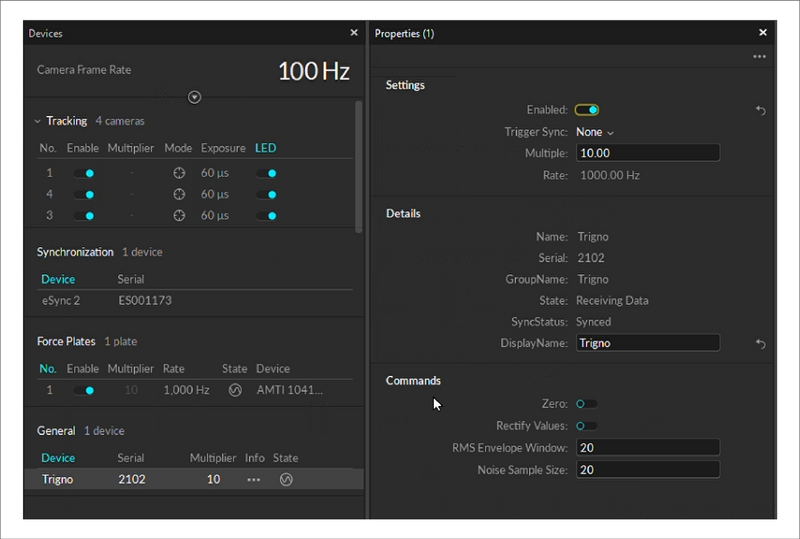Open the Trigno Info ellipsis icon

(x=254, y=479)
